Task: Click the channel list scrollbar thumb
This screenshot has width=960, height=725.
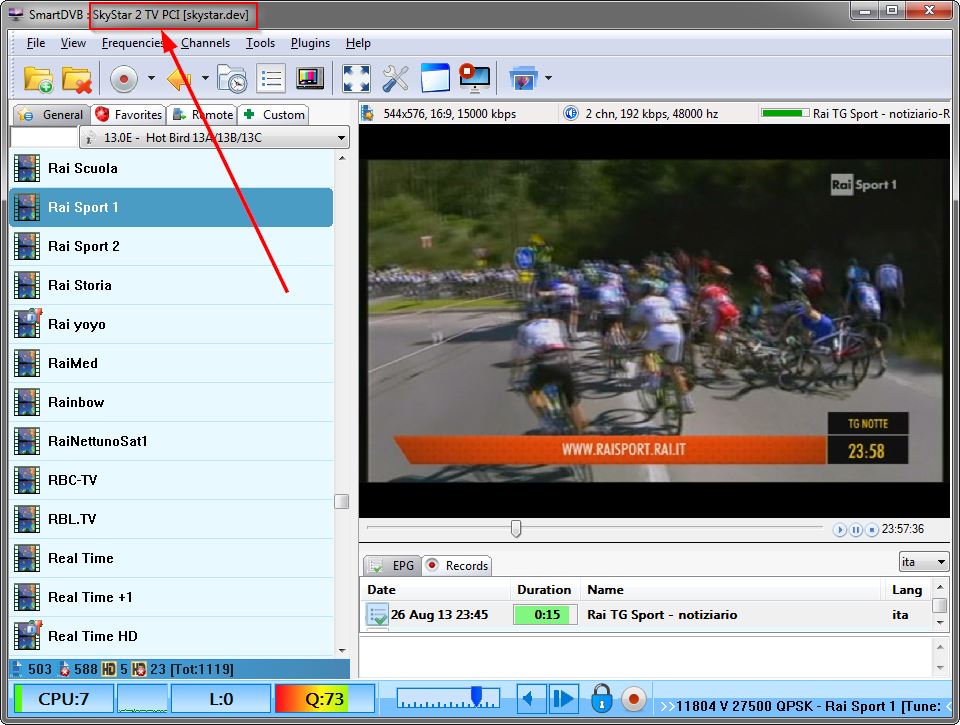Action: click(x=342, y=501)
